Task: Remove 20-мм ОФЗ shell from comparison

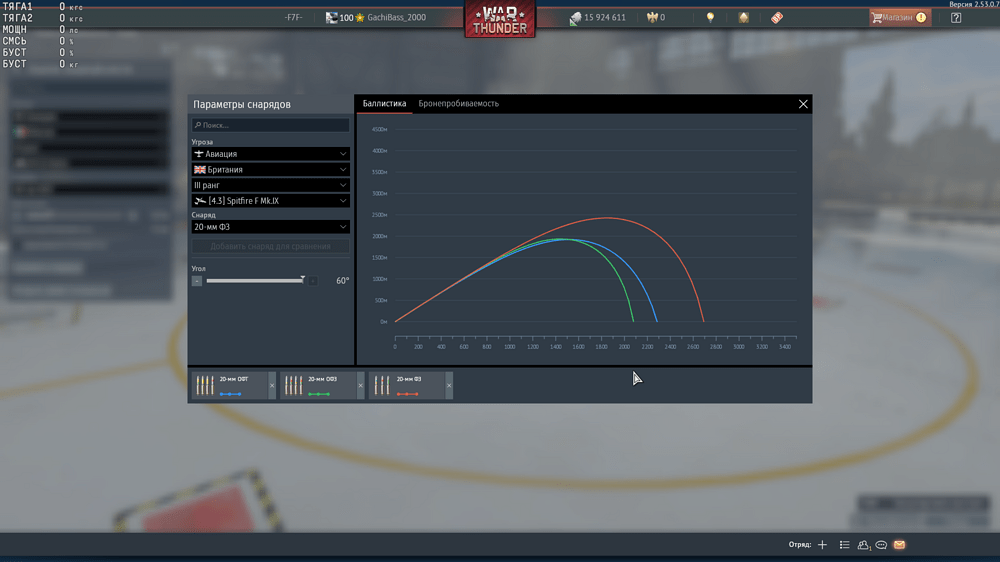Action: (360, 386)
